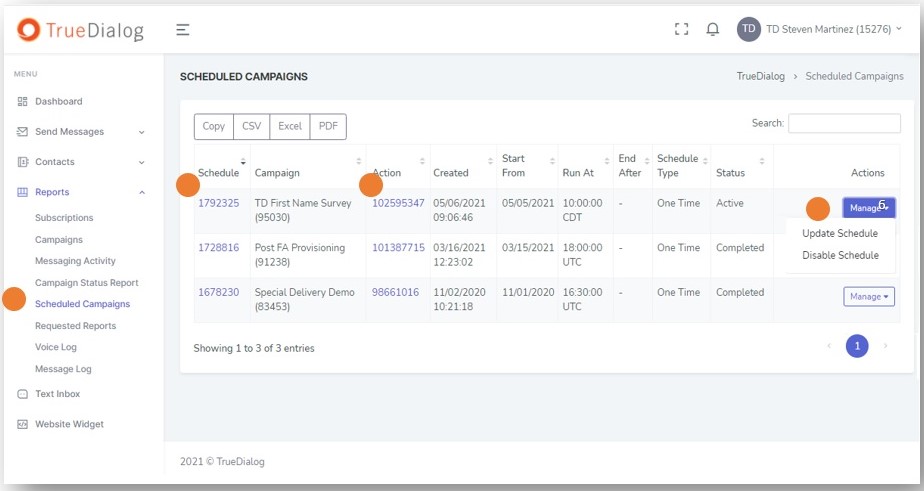The image size is (924, 491).
Task: Open schedule link 1678230
Action: (219, 292)
